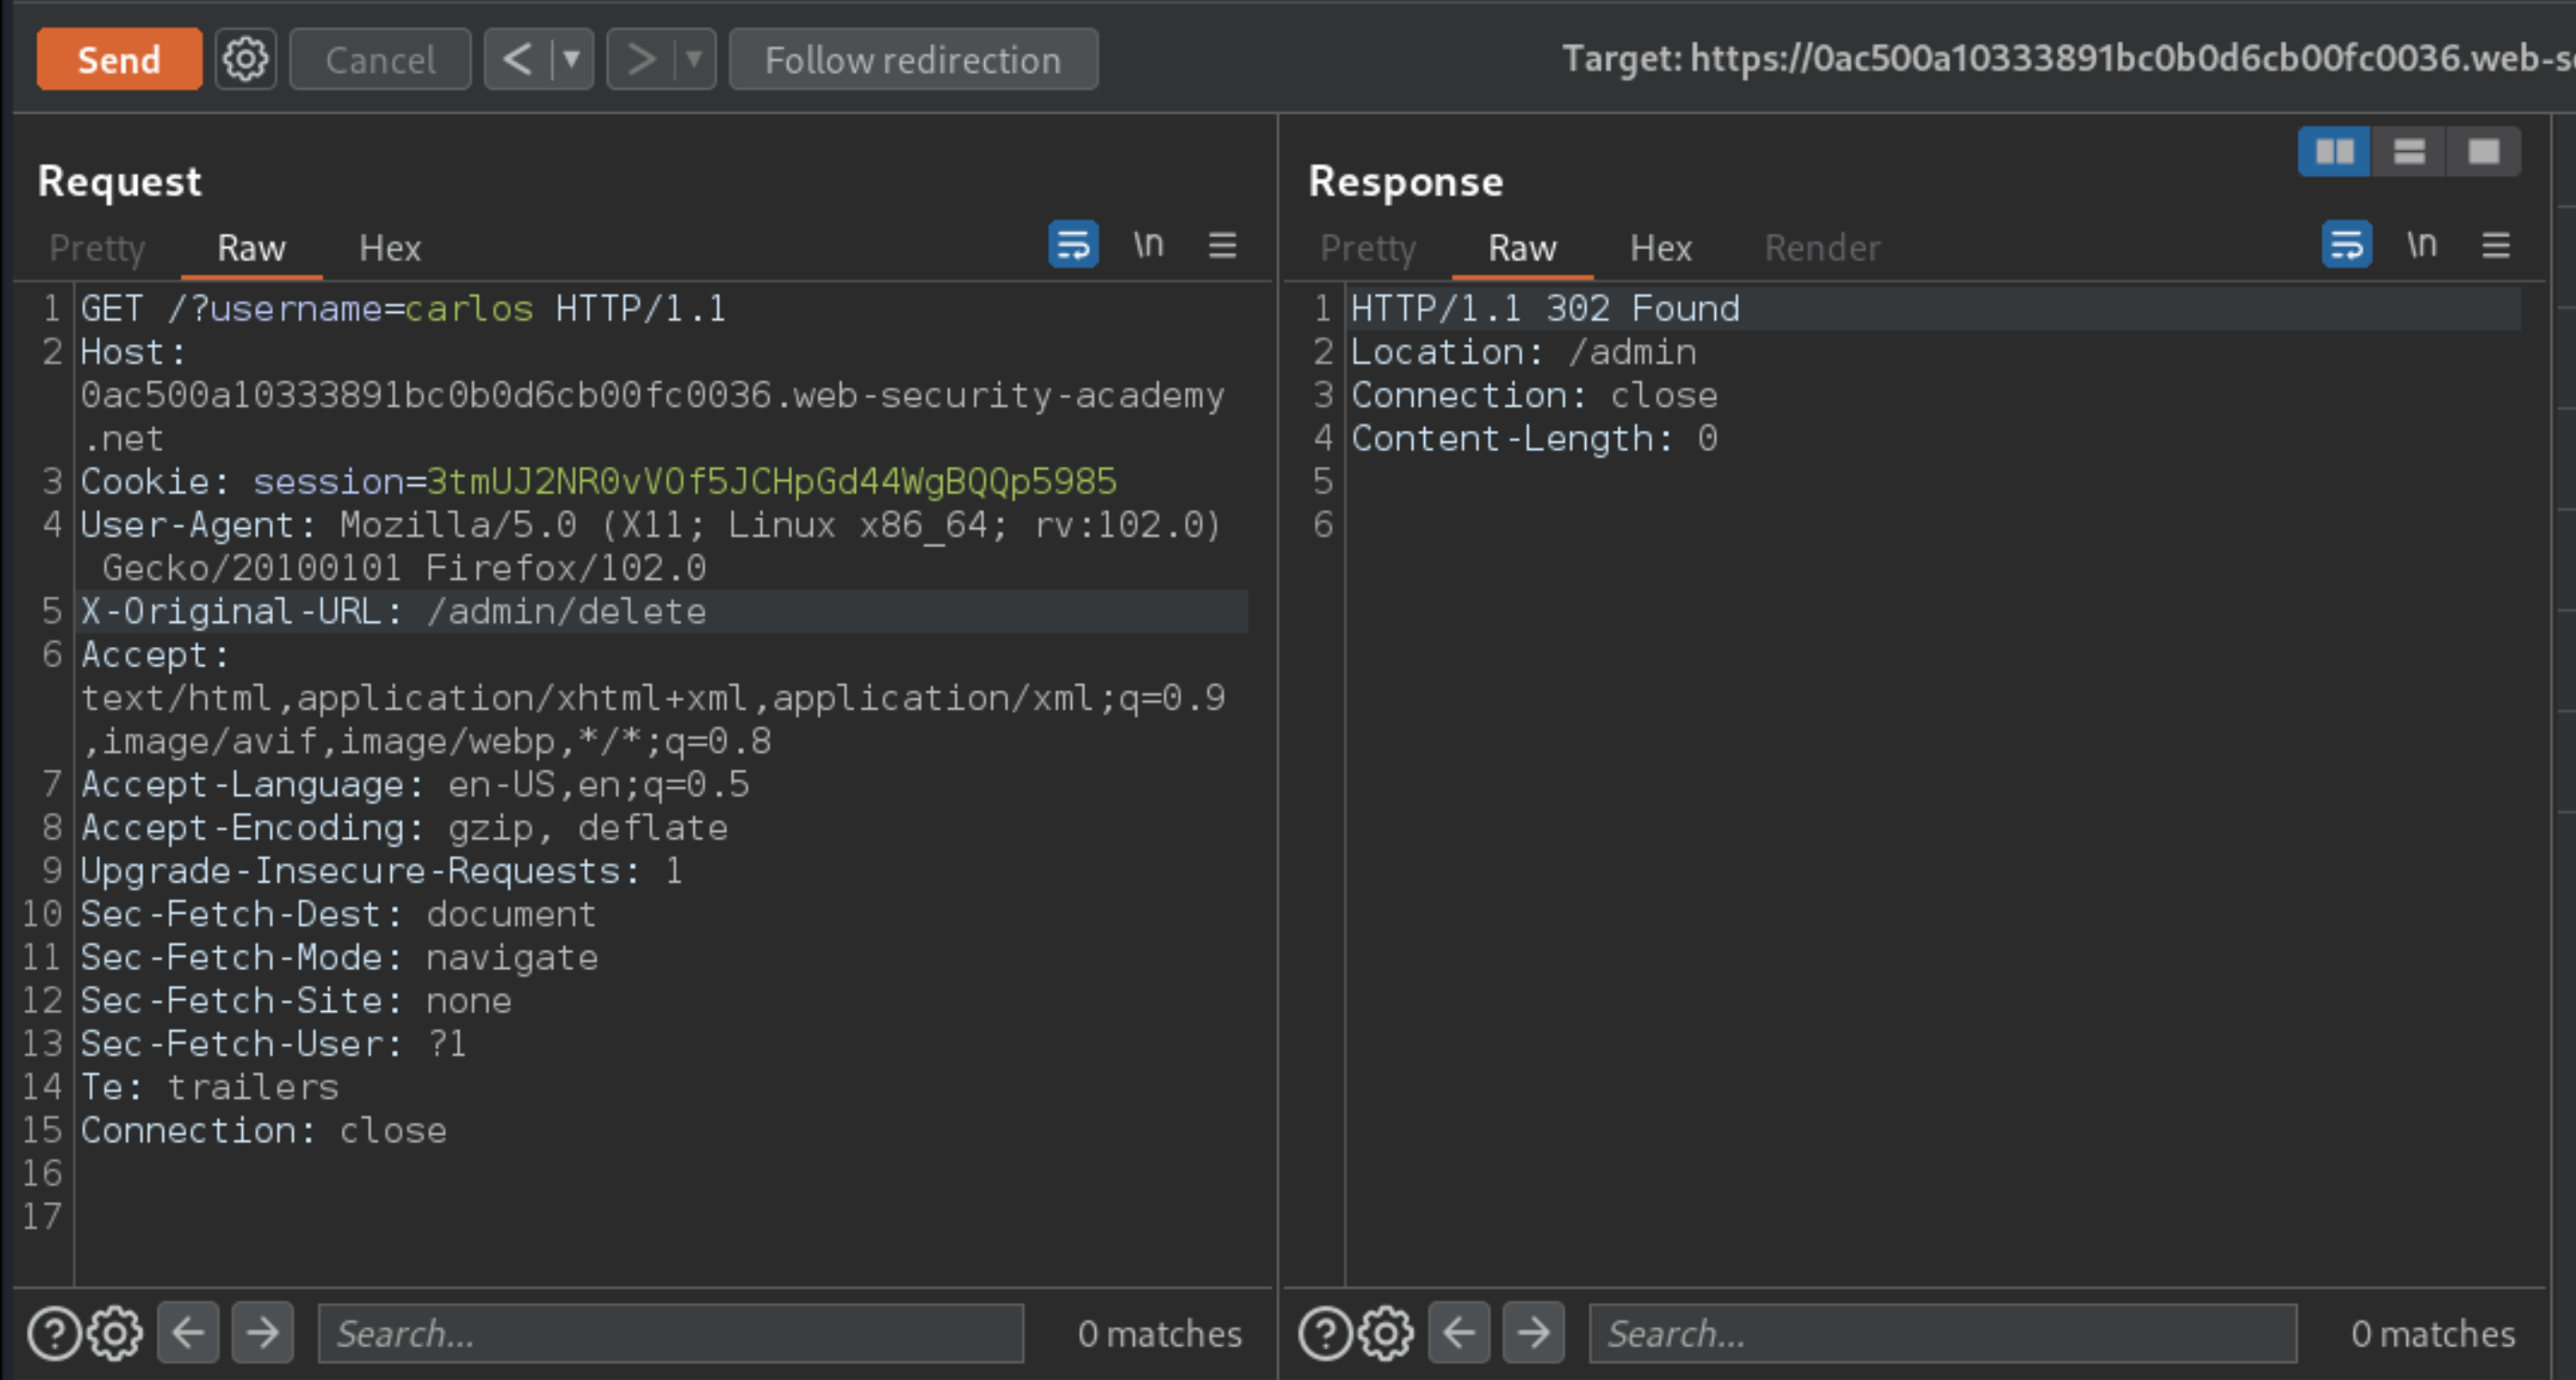Select the Request Raw tab
The image size is (2576, 1380).
pos(251,248)
